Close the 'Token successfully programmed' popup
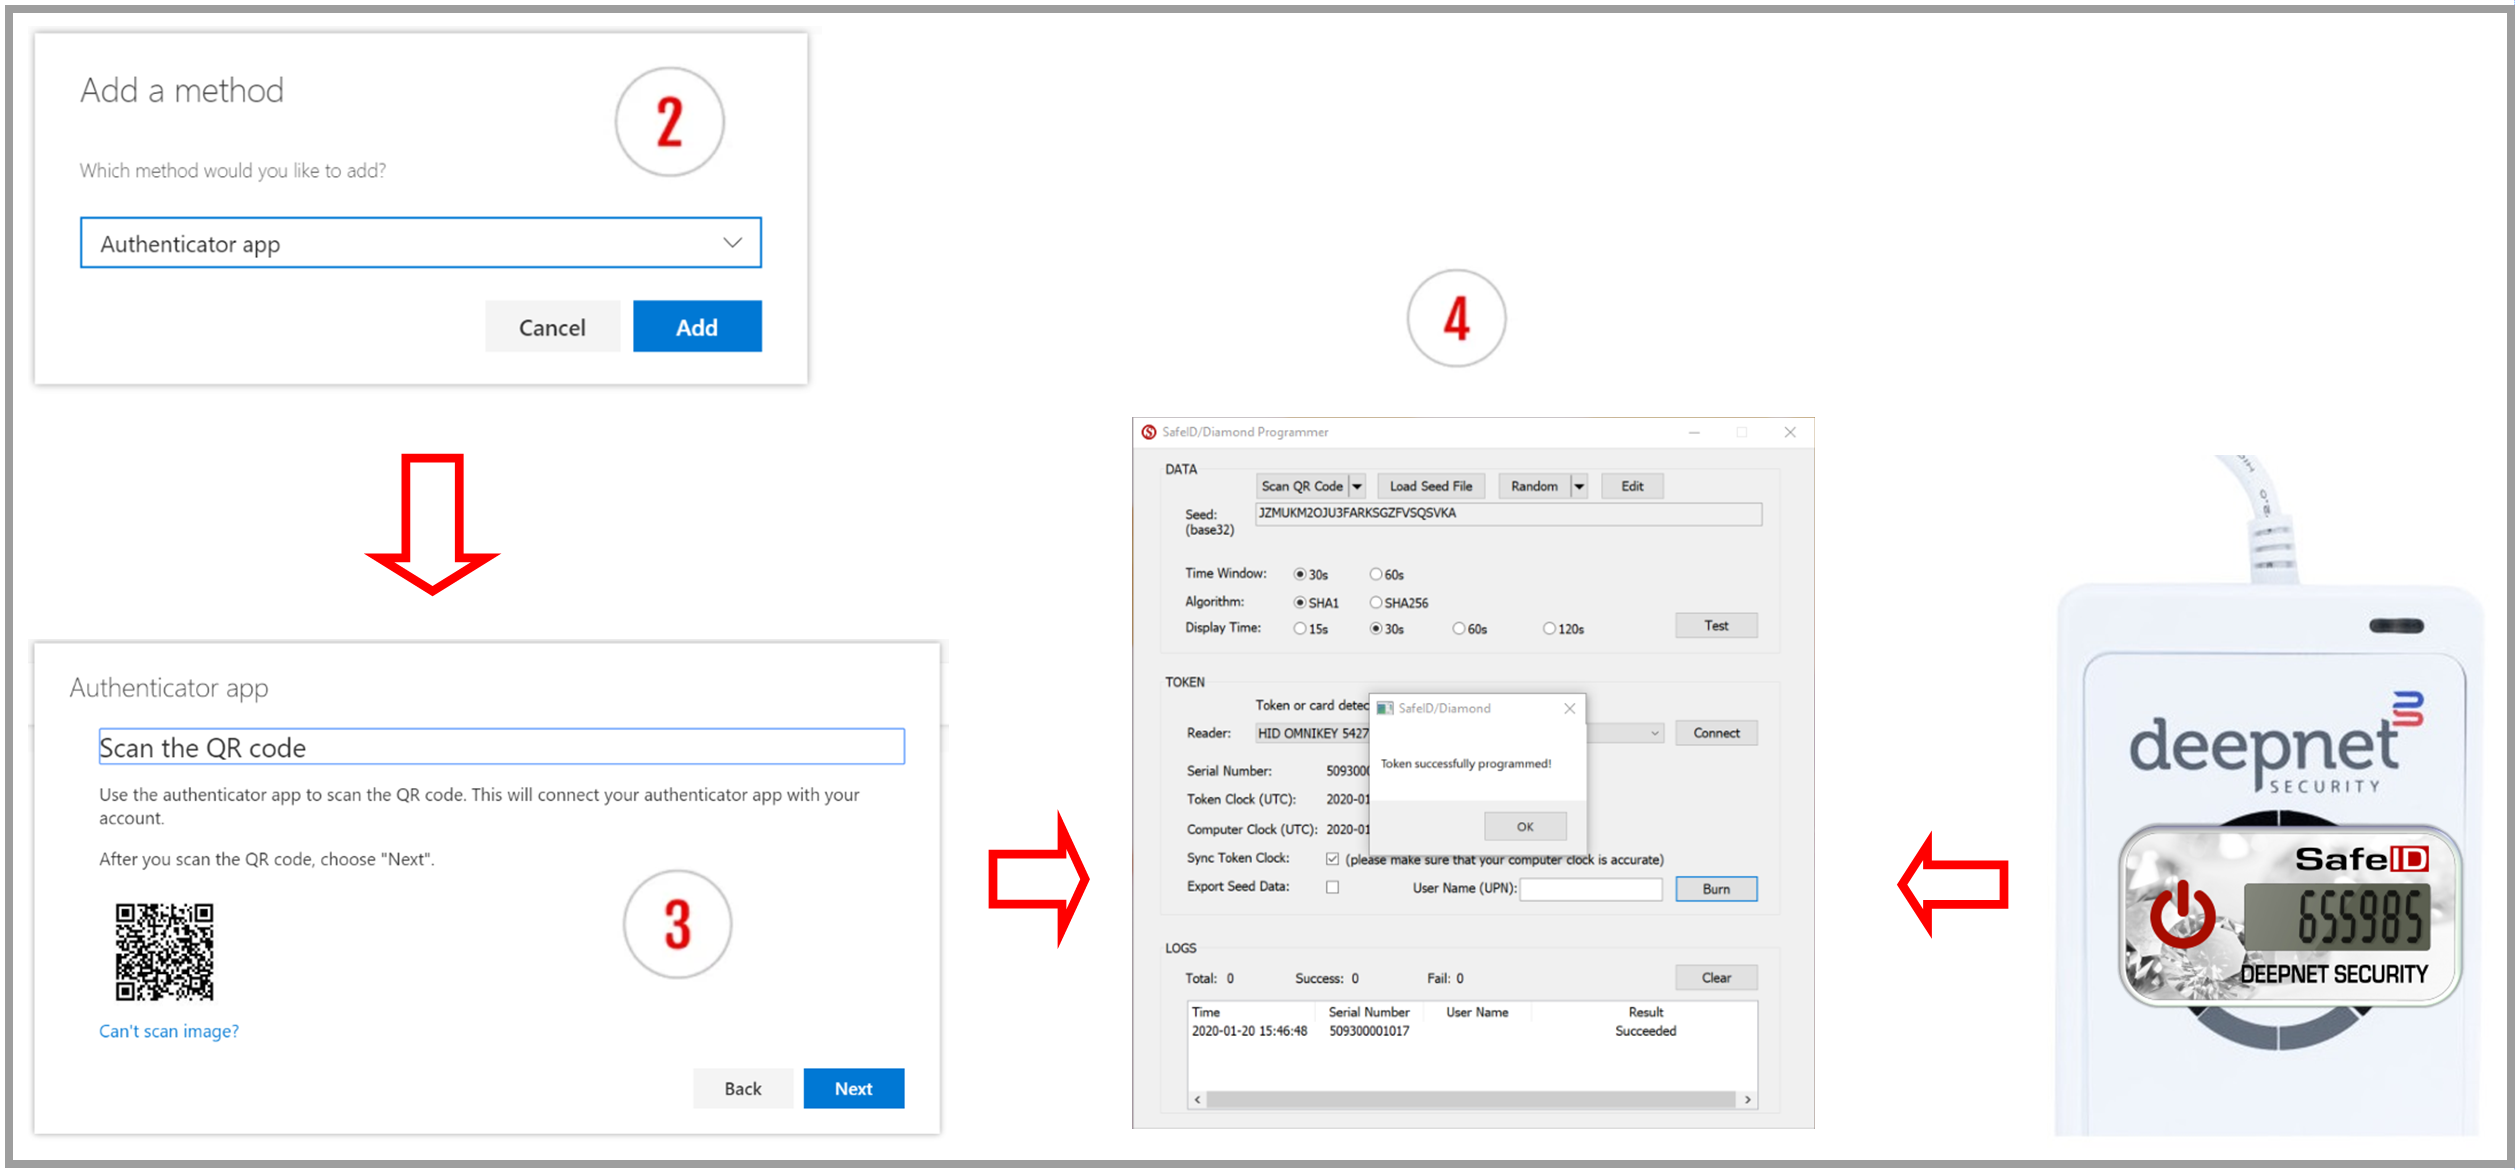 1568,708
